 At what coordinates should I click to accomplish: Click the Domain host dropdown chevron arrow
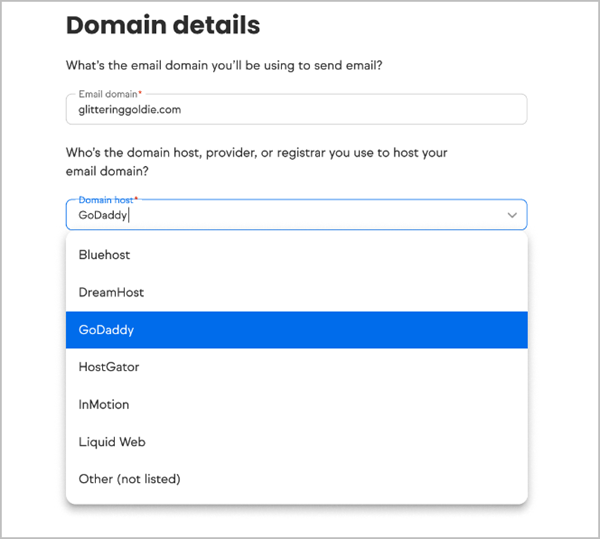[x=512, y=215]
